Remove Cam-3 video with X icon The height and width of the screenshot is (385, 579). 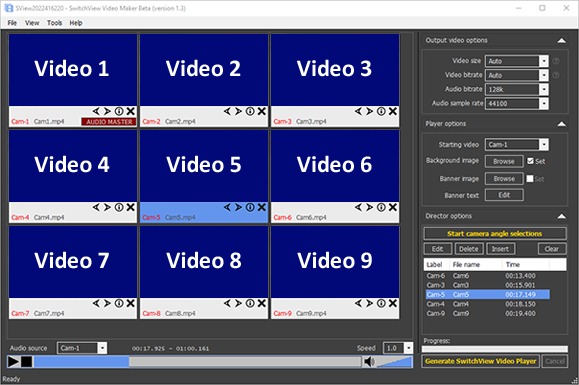393,111
